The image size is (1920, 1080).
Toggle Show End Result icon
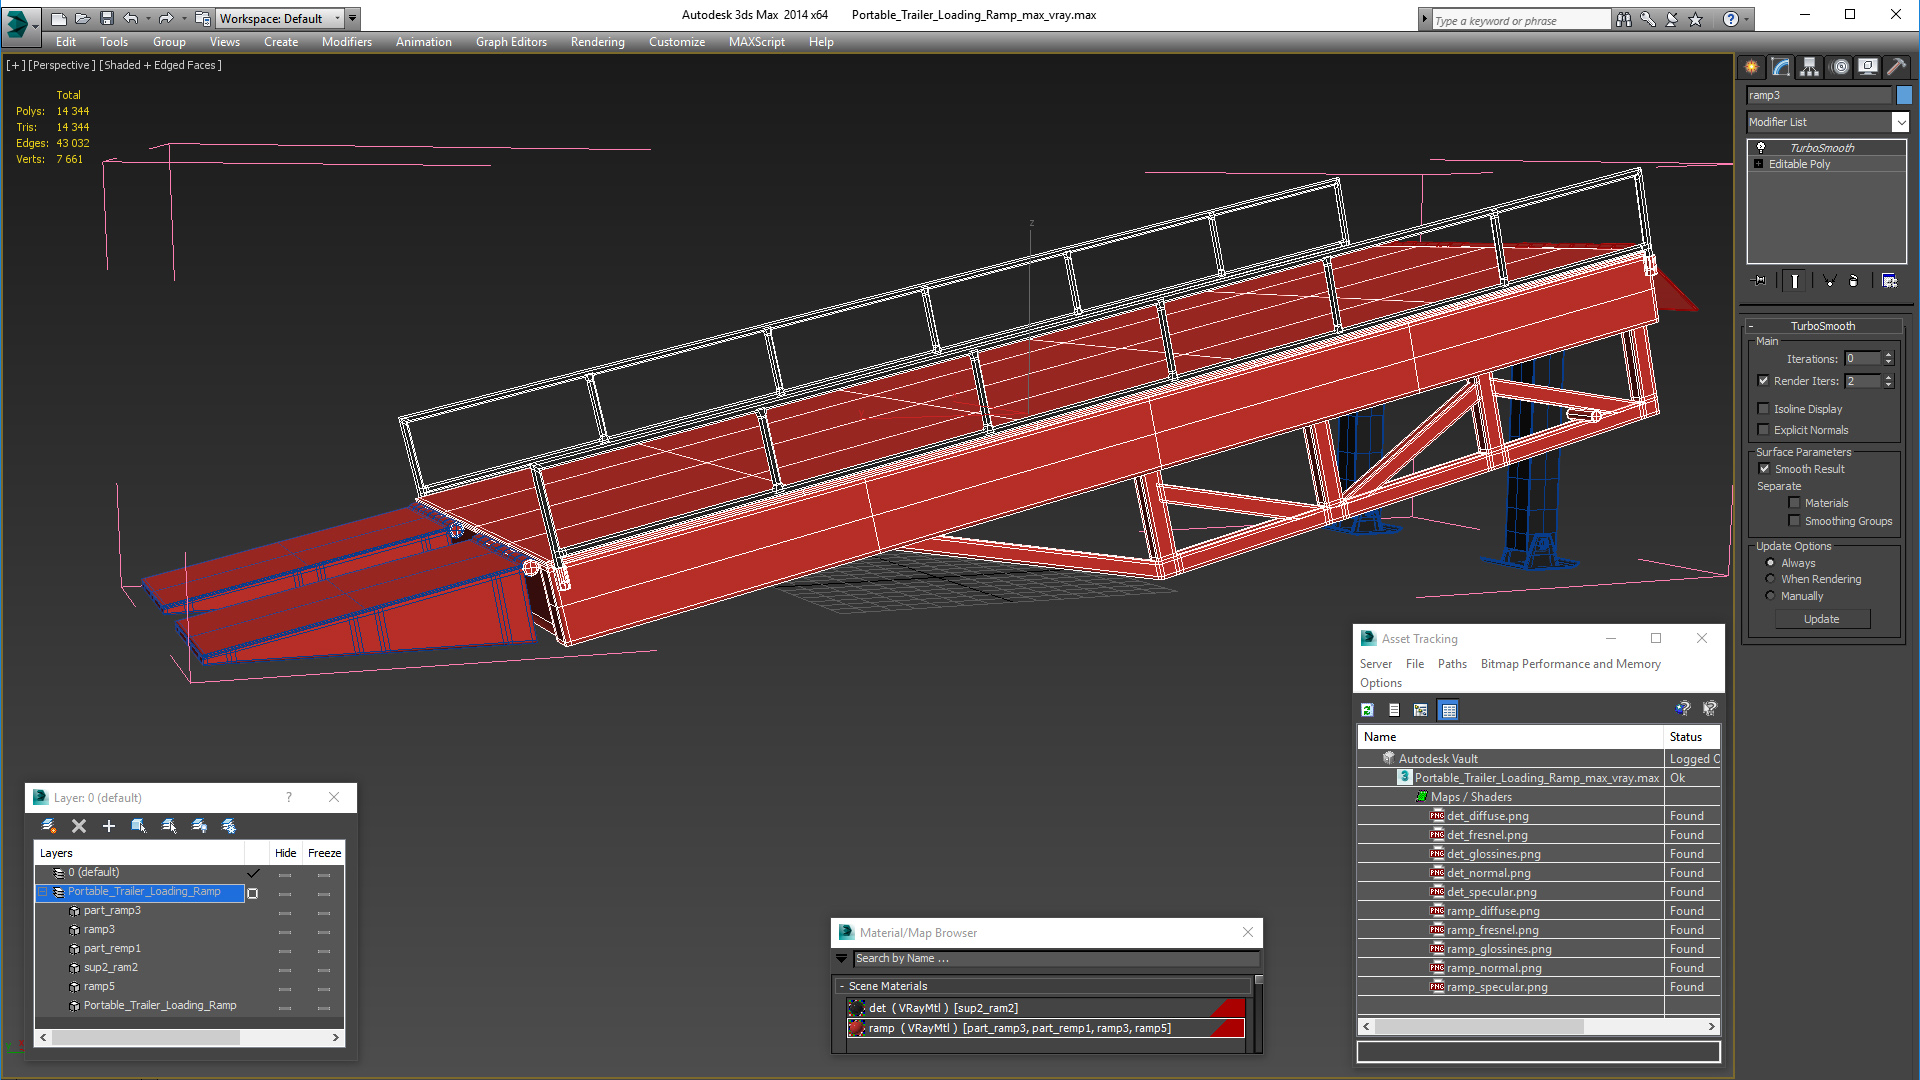(1795, 281)
